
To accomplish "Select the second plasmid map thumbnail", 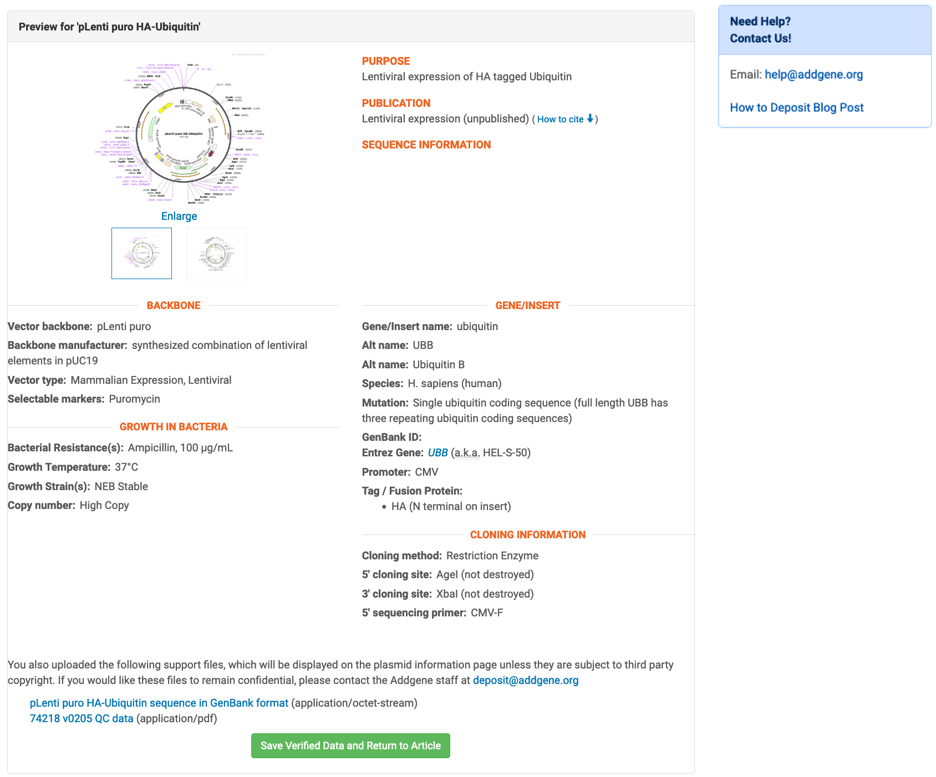I will (216, 253).
